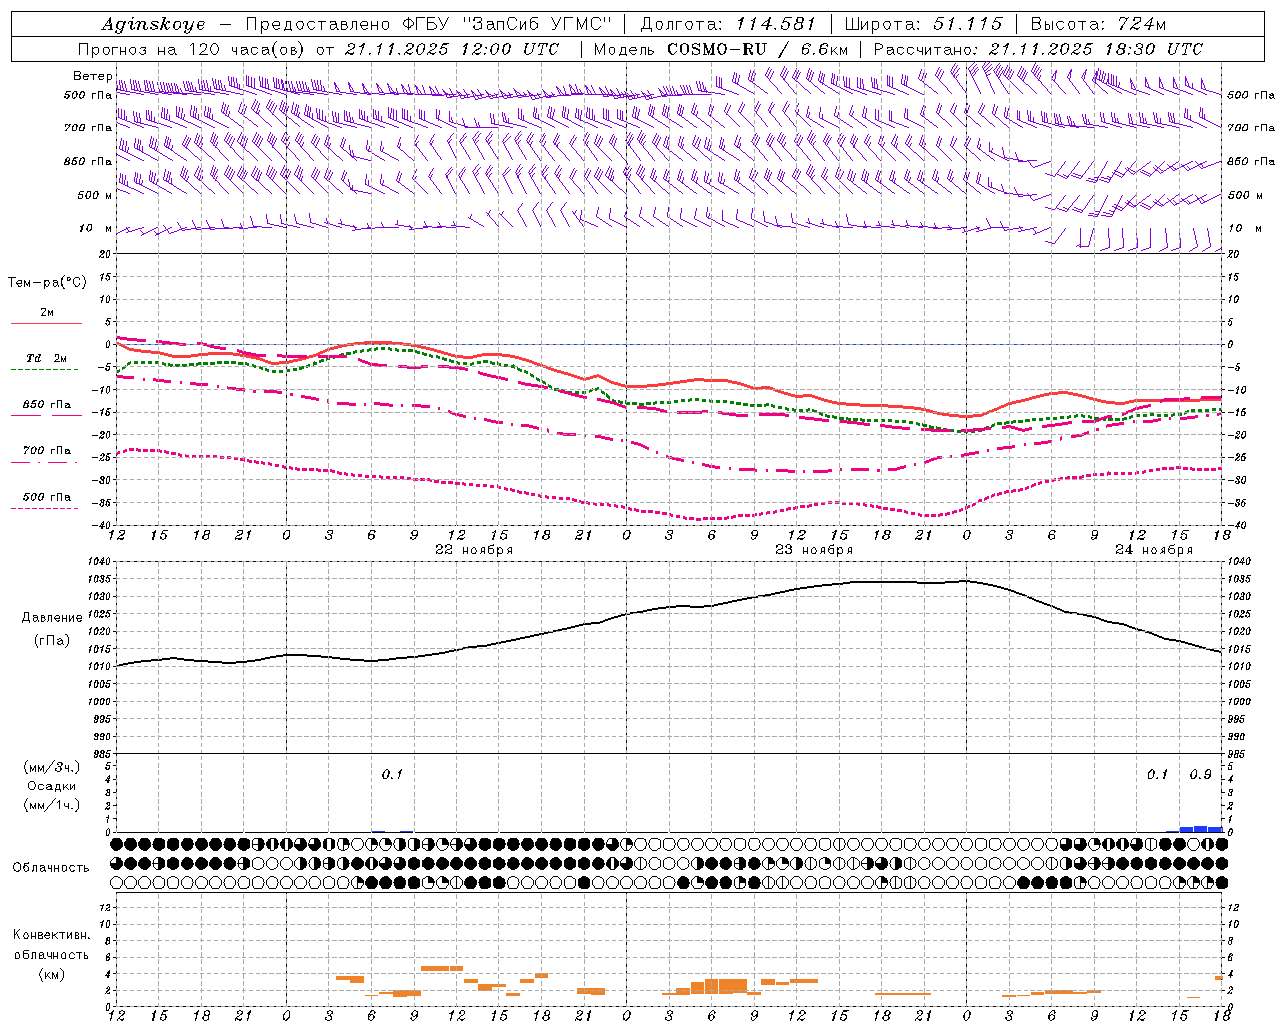Image resolution: width=1280 pixels, height=1024 pixels.
Task: Select the elevation text Высота: 724м
Action: pos(1098,24)
